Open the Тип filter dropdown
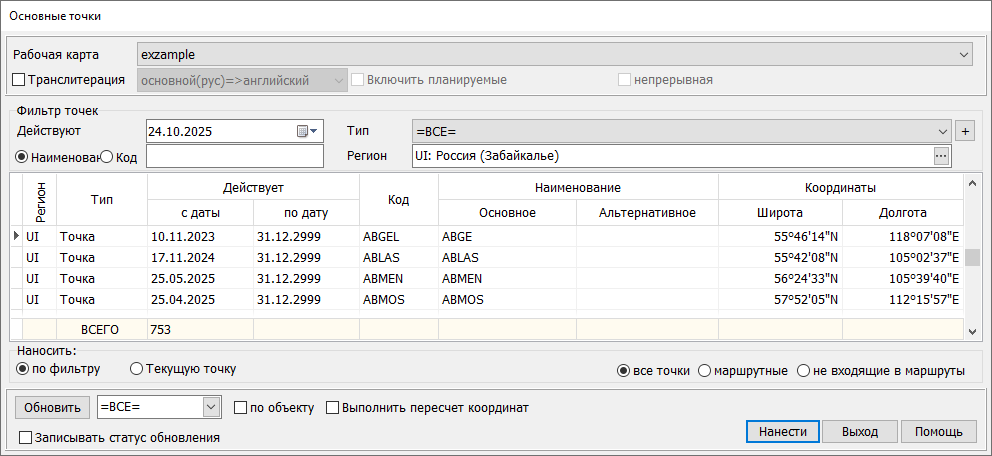992x456 pixels. pos(942,131)
